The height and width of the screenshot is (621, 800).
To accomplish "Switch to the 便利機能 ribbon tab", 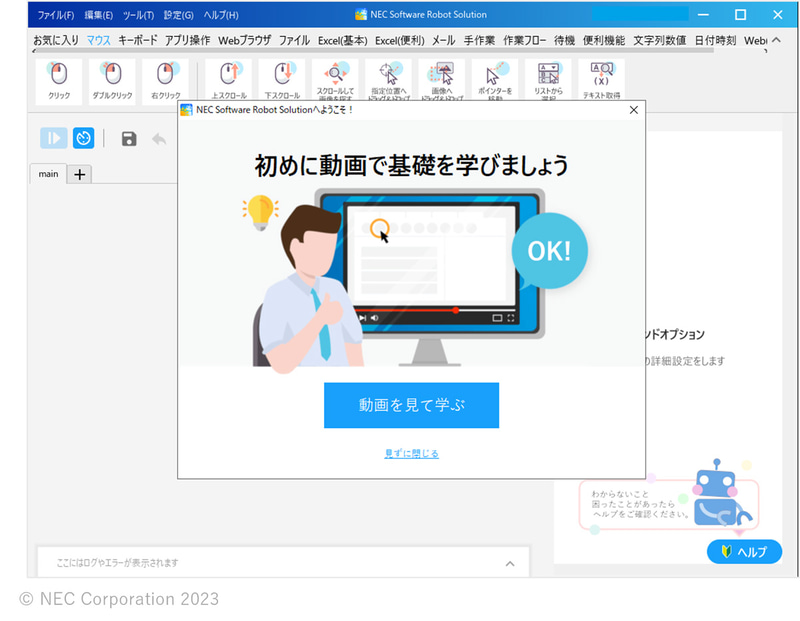I will point(604,40).
